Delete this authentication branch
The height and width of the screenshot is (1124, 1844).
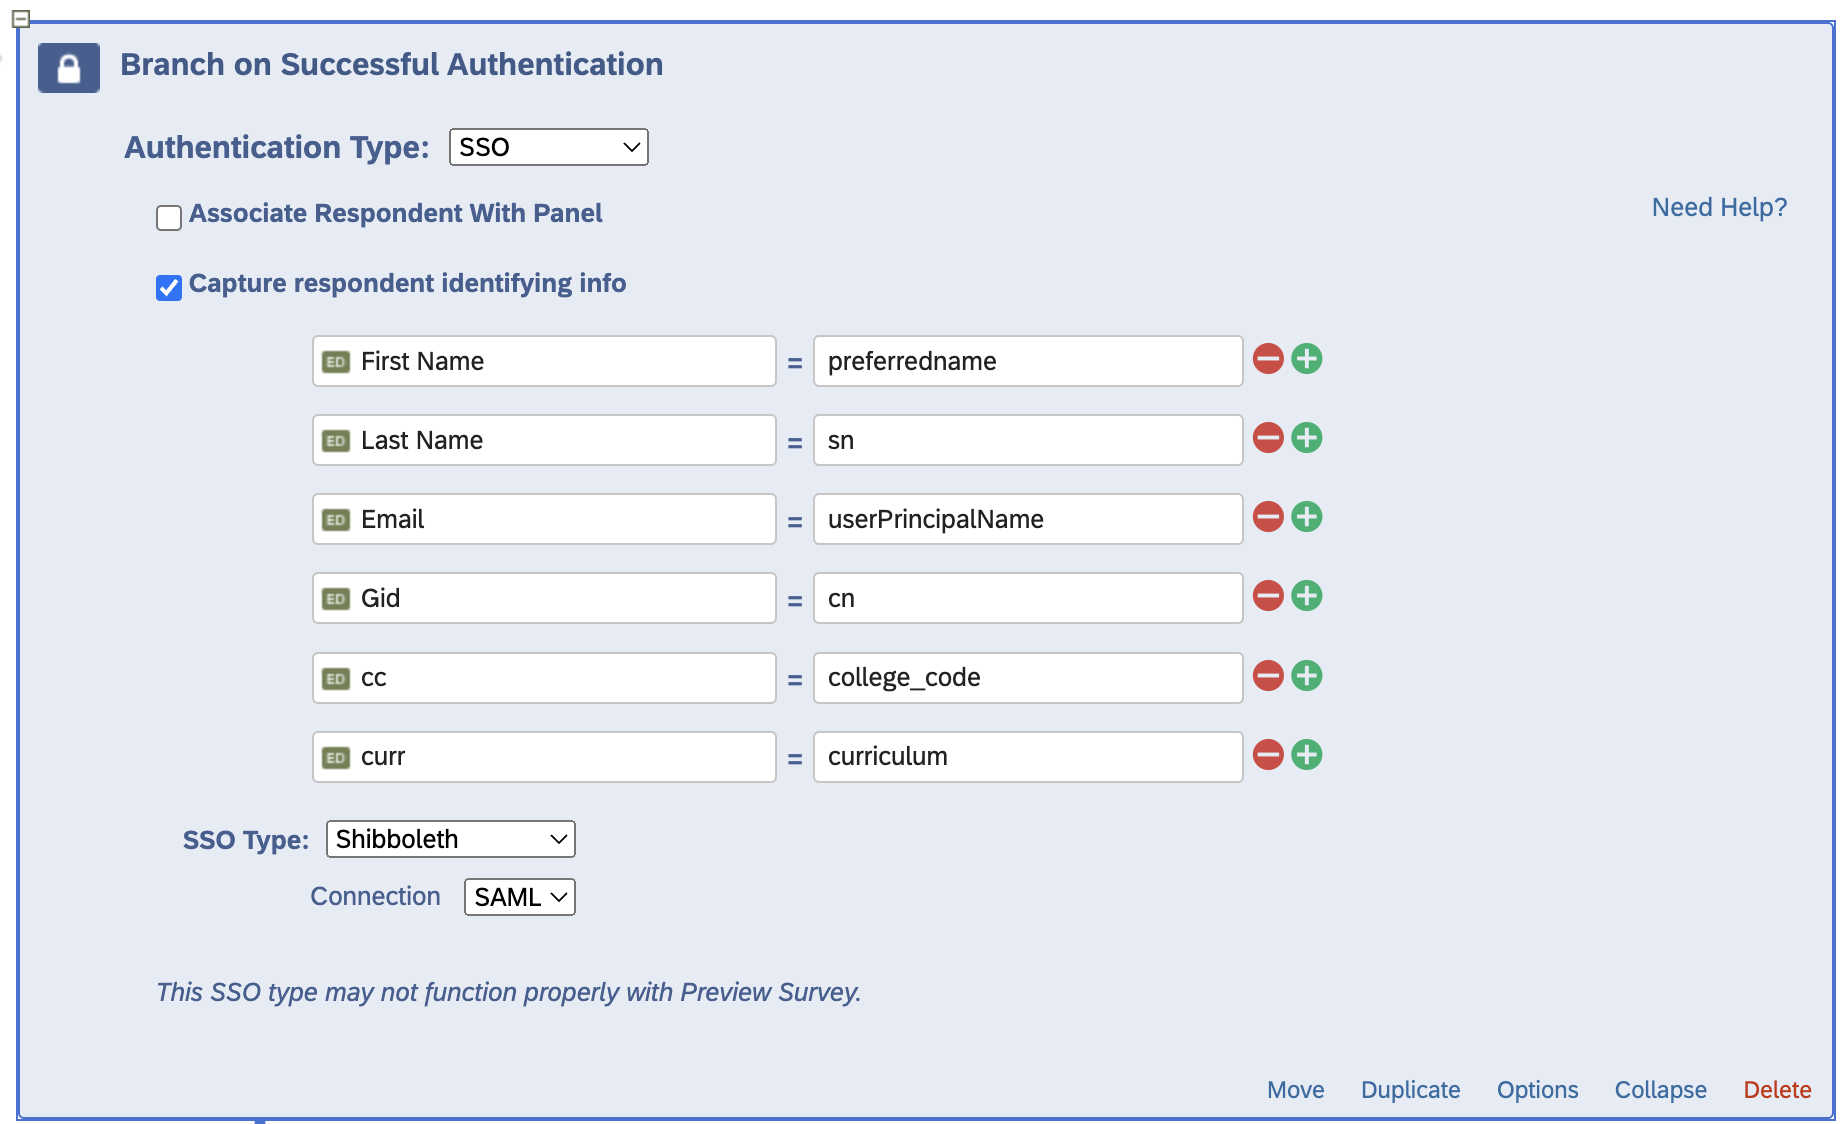coord(1777,1090)
